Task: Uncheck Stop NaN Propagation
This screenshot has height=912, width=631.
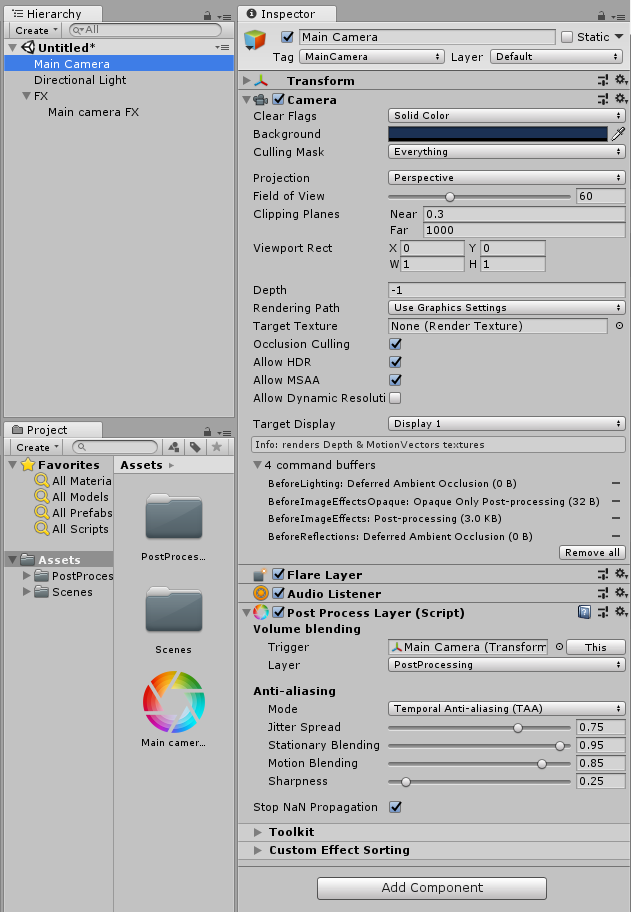Action: (x=395, y=807)
